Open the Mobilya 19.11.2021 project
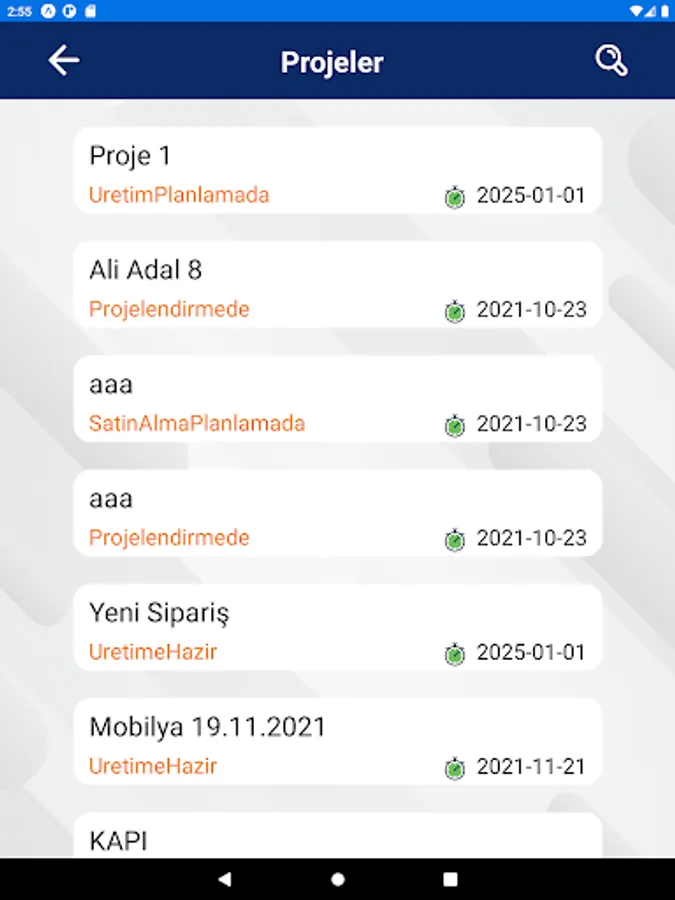This screenshot has height=900, width=675. pos(338,742)
